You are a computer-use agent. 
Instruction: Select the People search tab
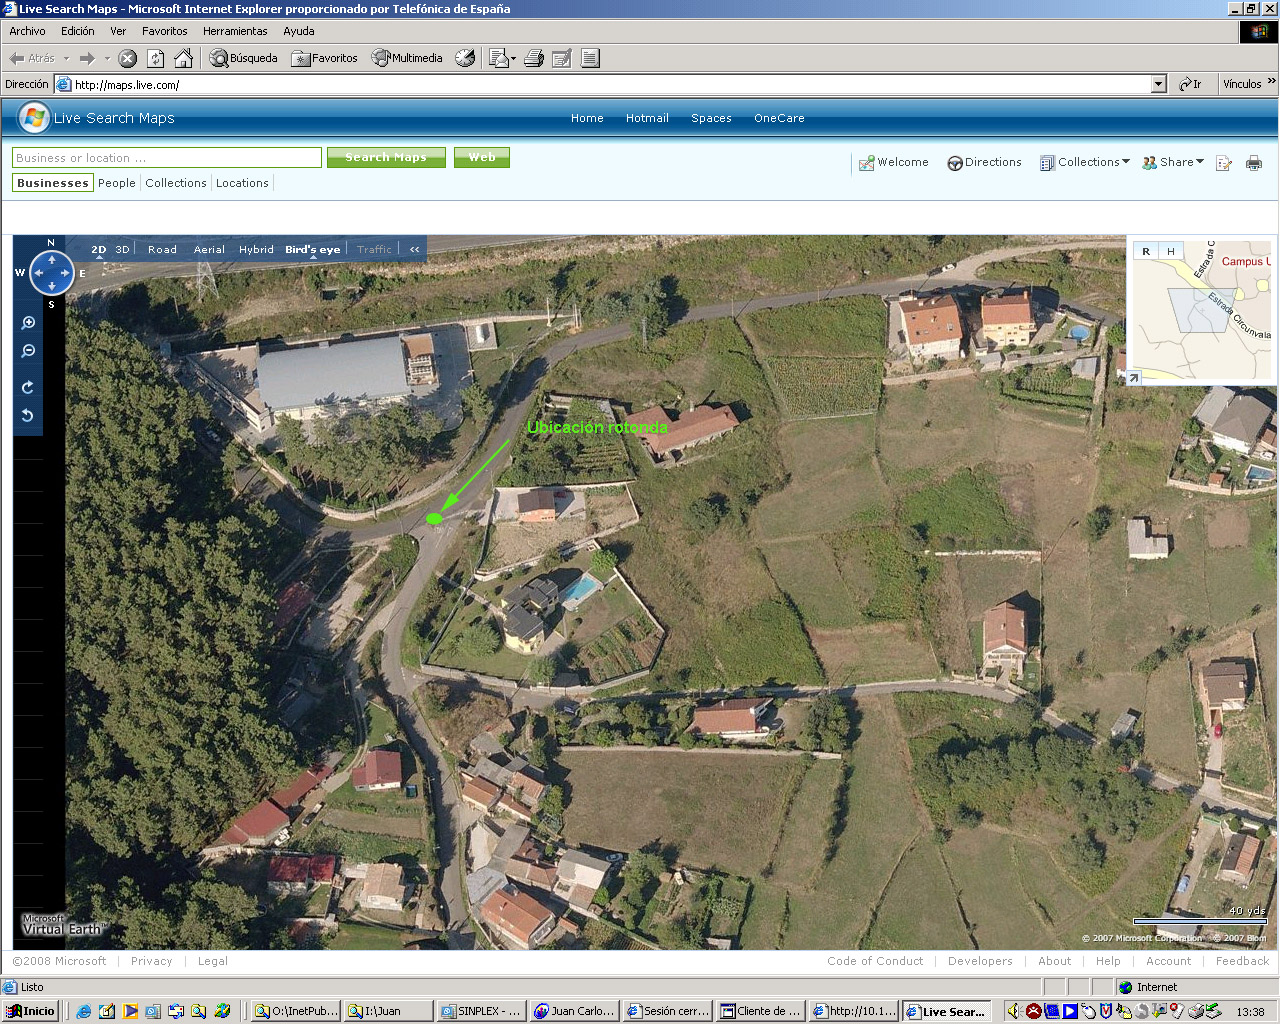pos(116,183)
